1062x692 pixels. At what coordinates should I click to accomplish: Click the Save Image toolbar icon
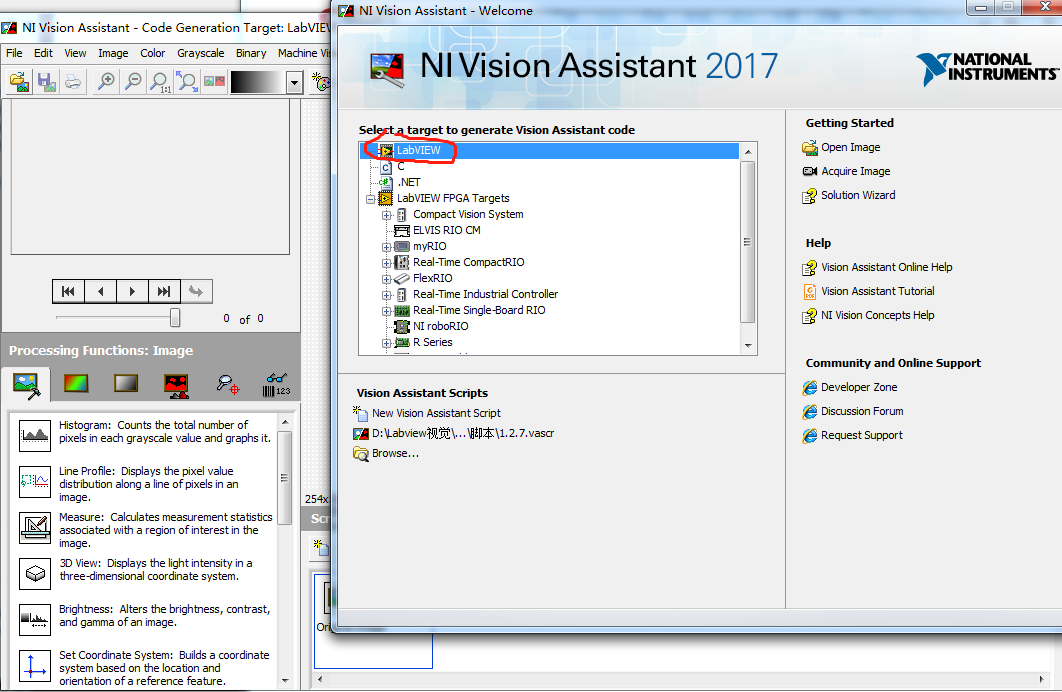(45, 82)
